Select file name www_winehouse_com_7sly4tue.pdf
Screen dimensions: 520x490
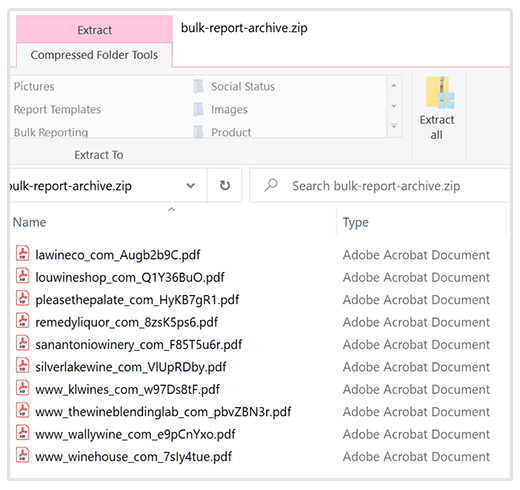point(133,456)
